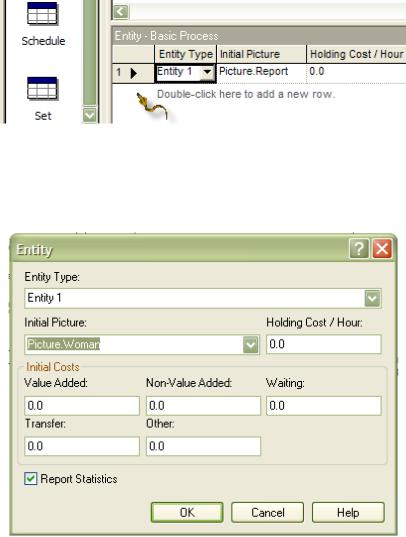Select row 1 header in entity spreadsheet

133,73
